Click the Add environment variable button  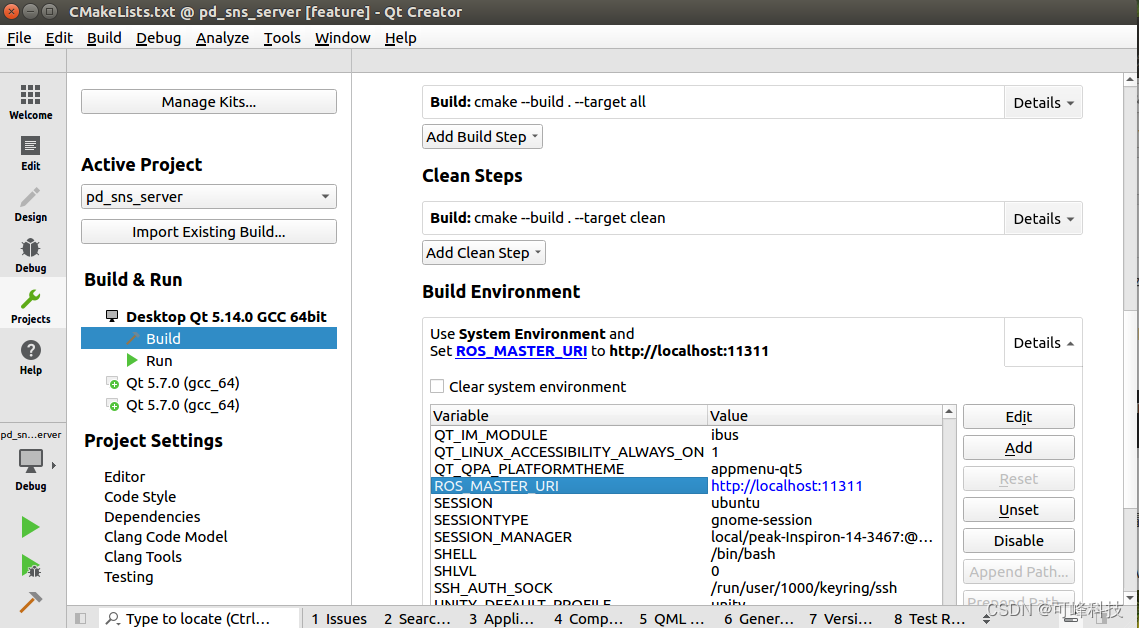click(x=1018, y=448)
